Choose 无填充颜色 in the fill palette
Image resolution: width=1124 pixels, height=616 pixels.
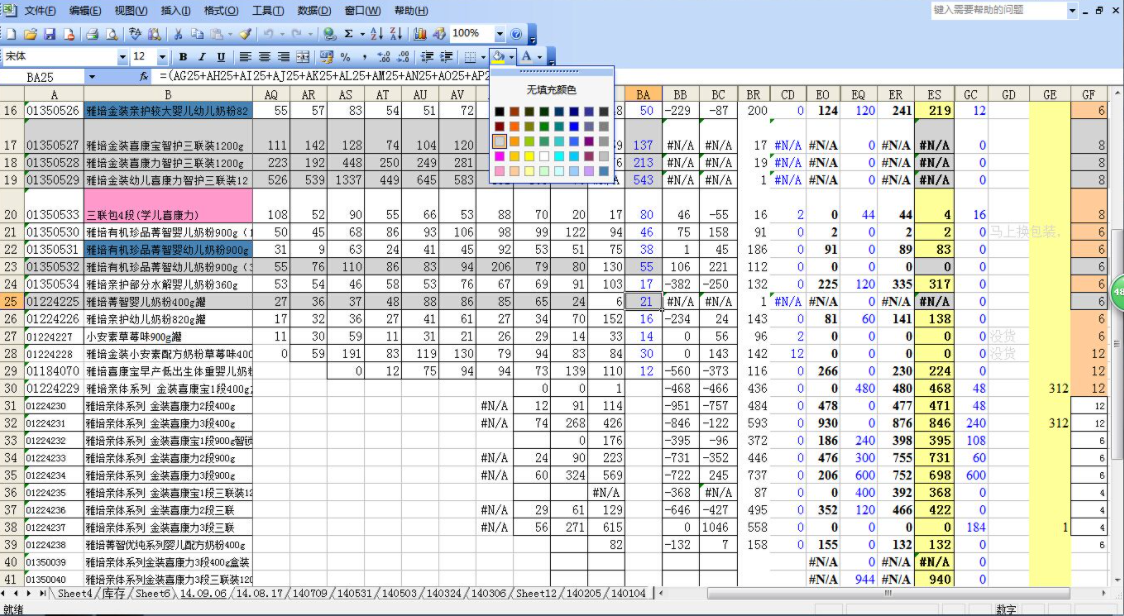click(553, 88)
